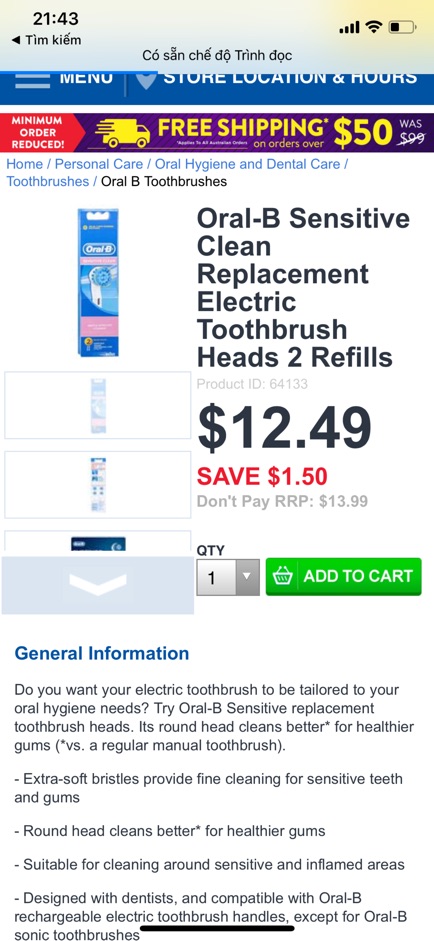
Task: View the main Oral-B product image
Action: [98, 283]
